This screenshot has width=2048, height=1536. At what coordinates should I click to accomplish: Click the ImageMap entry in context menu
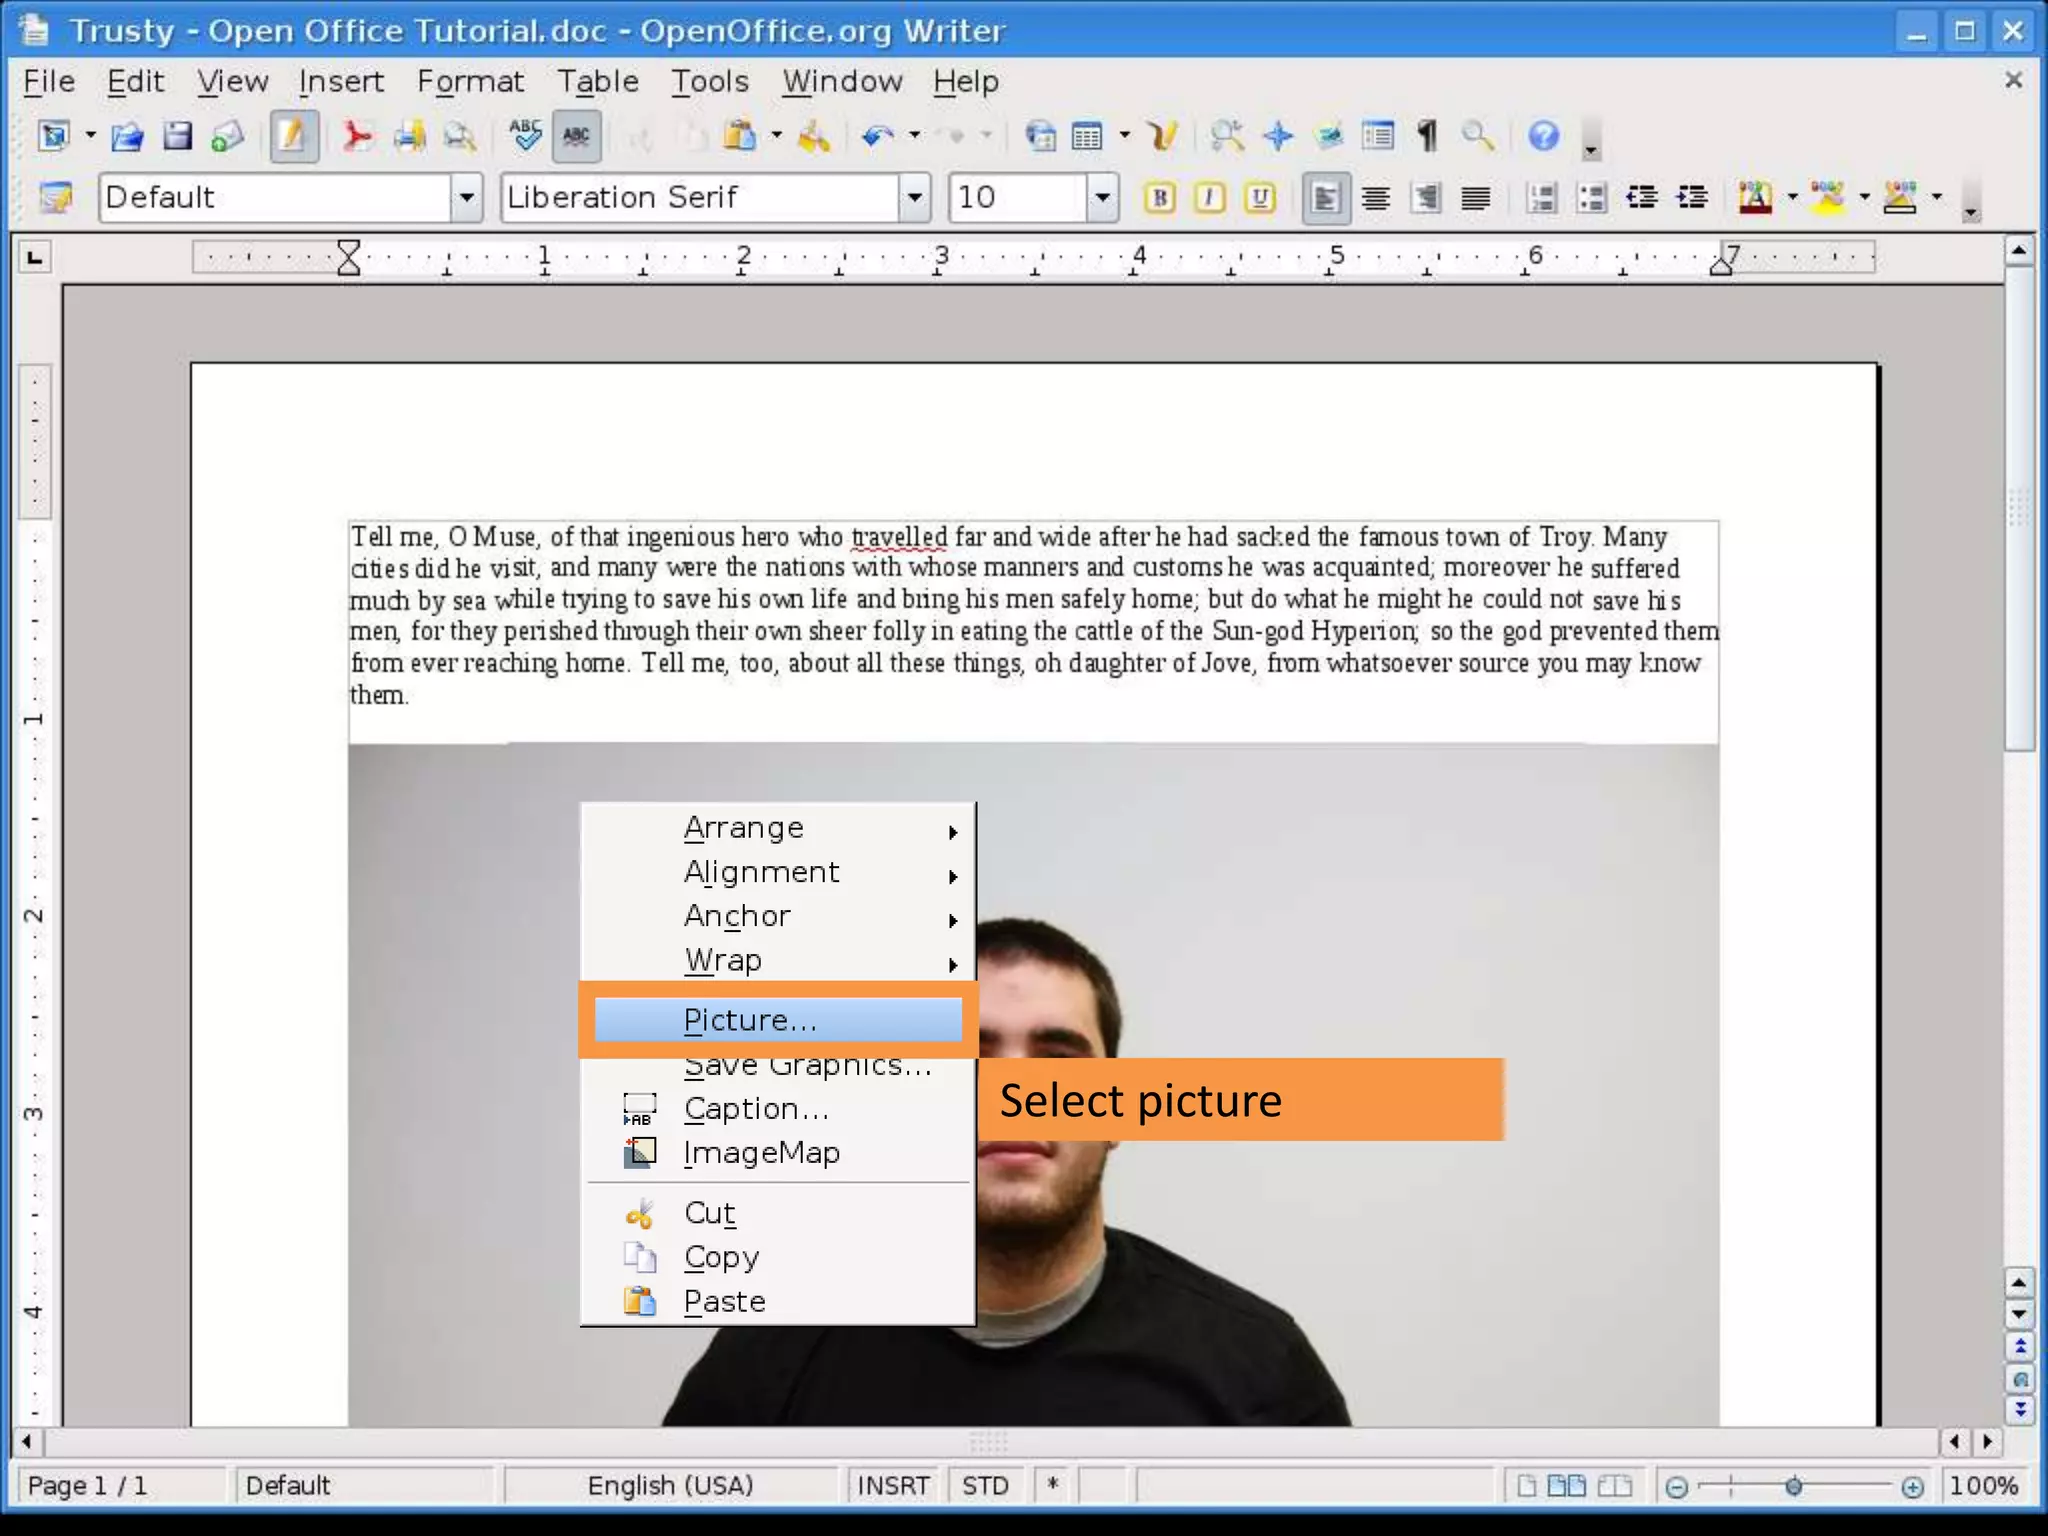coord(761,1153)
